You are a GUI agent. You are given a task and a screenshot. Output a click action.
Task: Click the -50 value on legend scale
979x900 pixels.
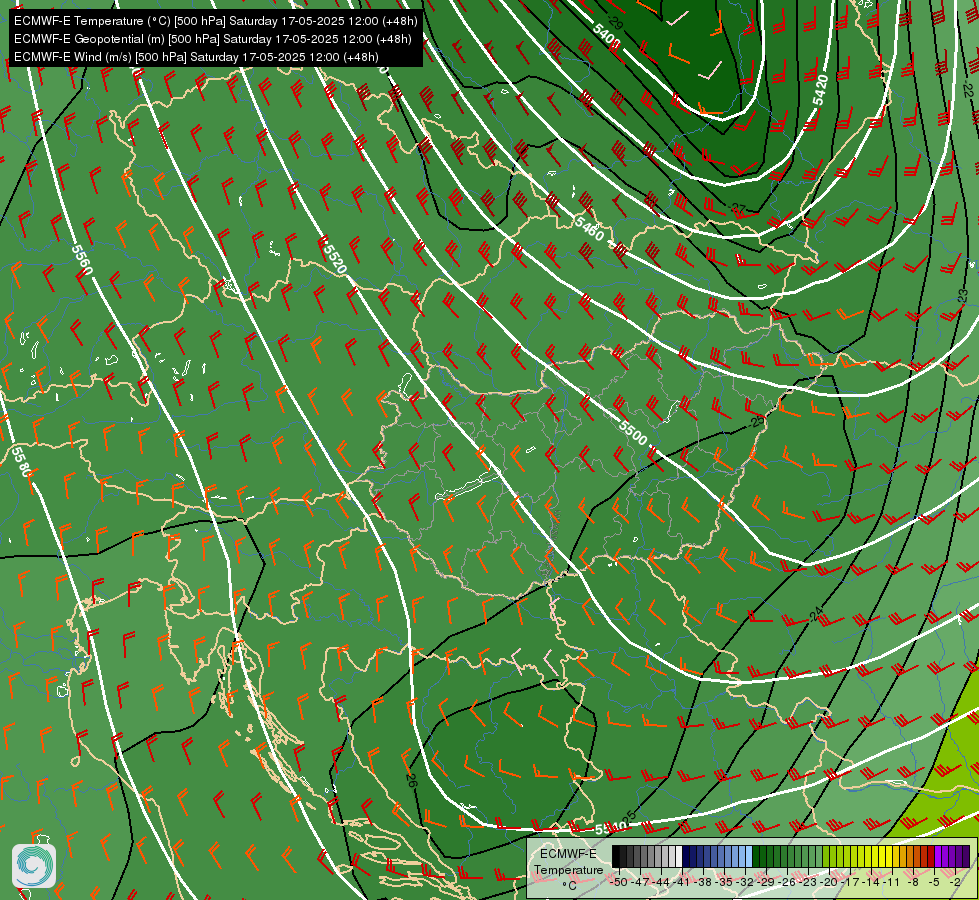tap(619, 882)
